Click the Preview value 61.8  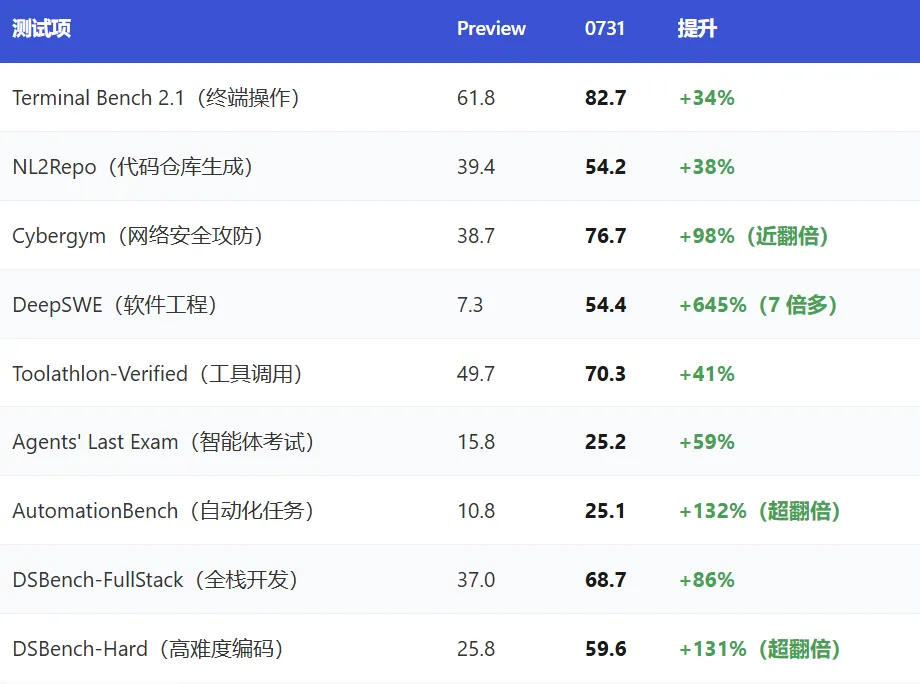click(x=476, y=97)
